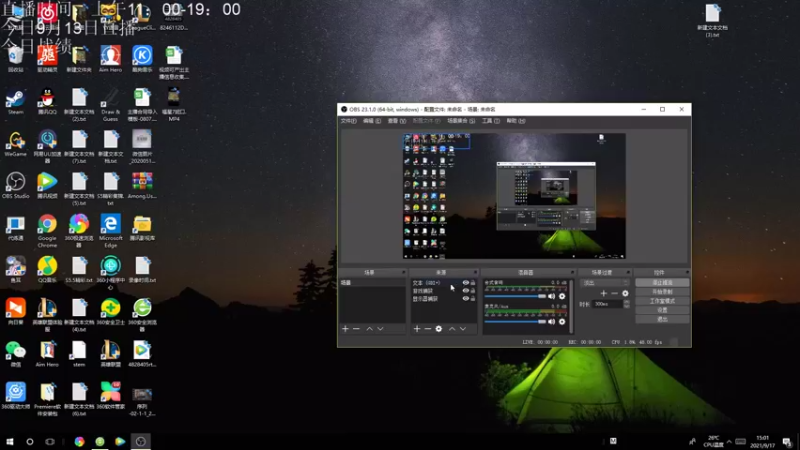Lock the Display Capture source
This screenshot has width=800, height=450.
pos(473,299)
